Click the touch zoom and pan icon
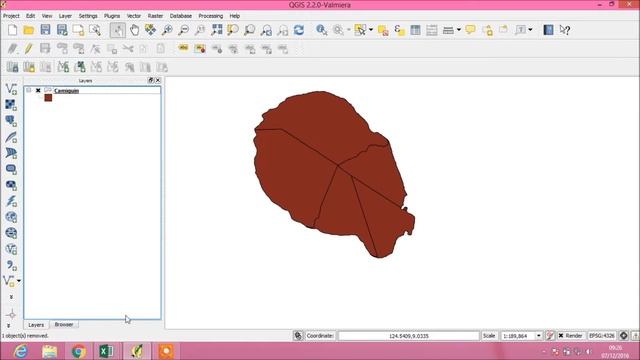This screenshot has width=640, height=360. click(x=118, y=30)
